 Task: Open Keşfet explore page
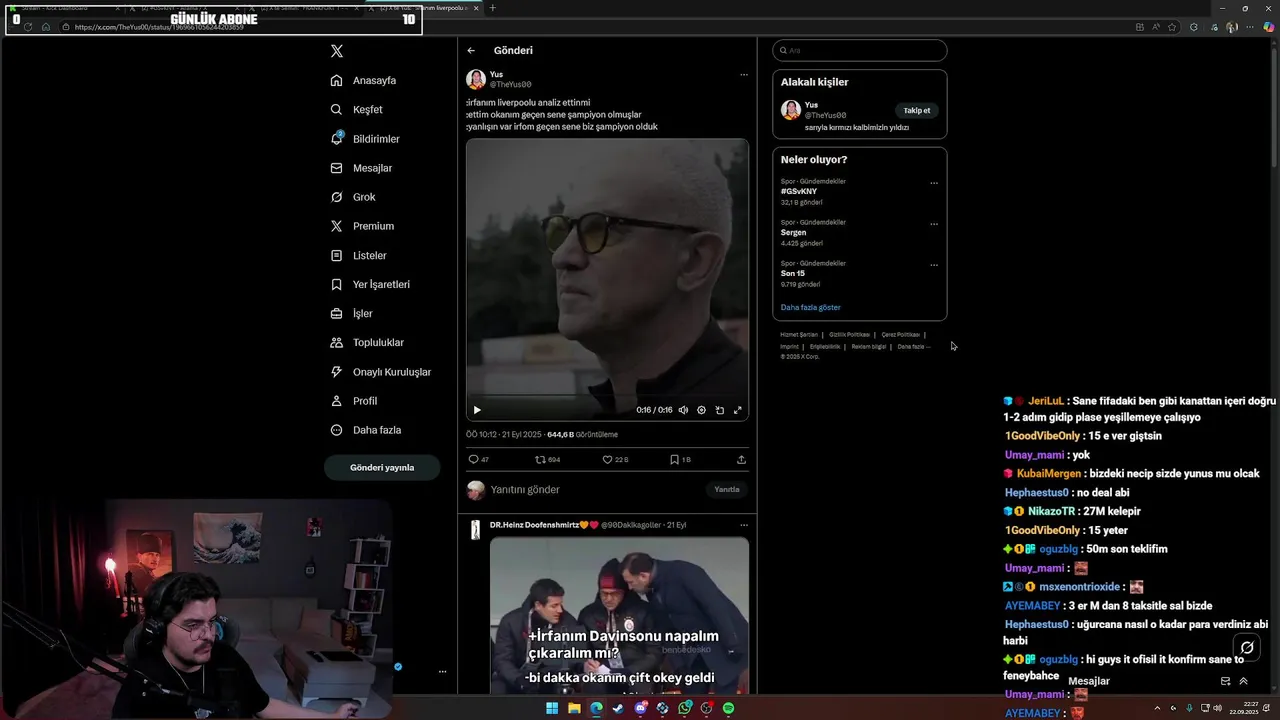click(358, 109)
